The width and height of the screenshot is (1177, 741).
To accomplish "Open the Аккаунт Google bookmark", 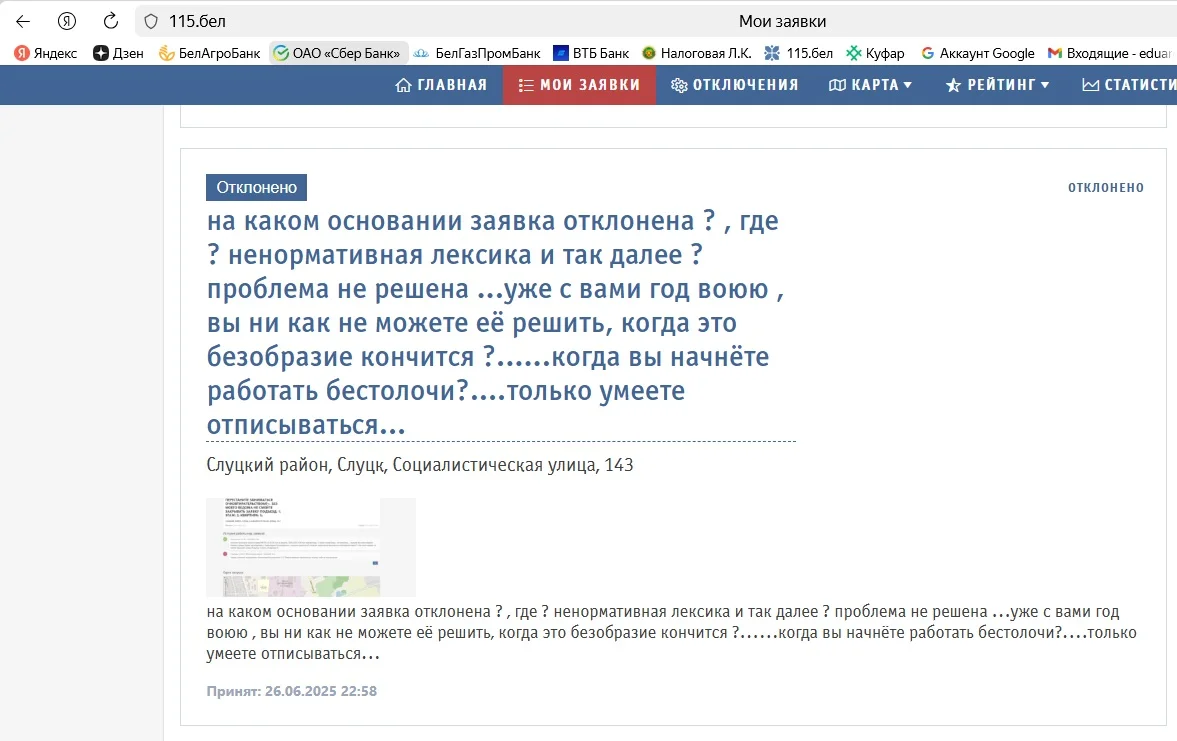I will click(977, 53).
